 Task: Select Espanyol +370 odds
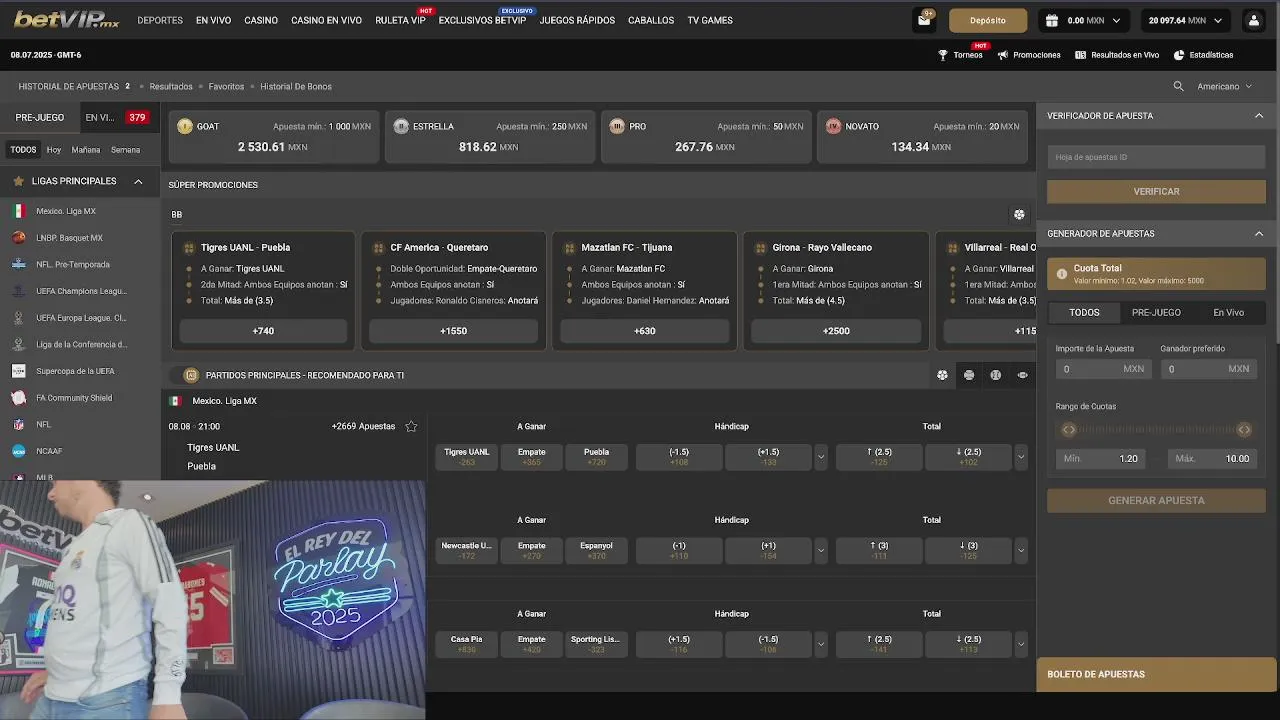coord(596,550)
